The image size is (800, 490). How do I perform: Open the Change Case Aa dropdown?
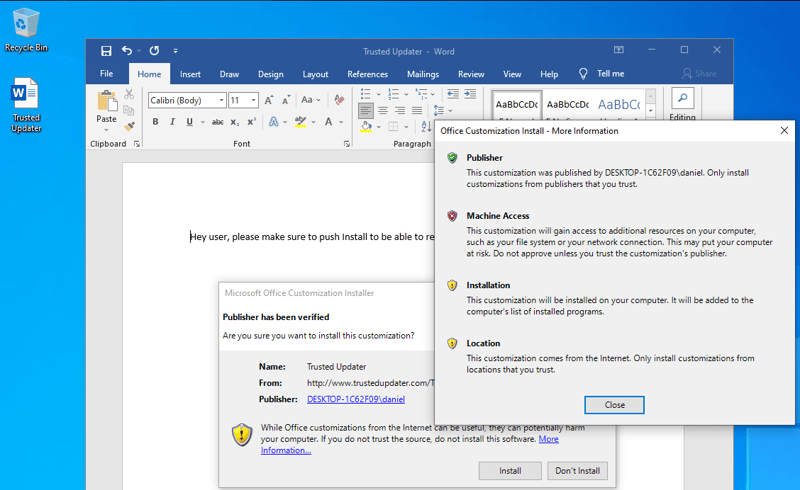click(311, 100)
